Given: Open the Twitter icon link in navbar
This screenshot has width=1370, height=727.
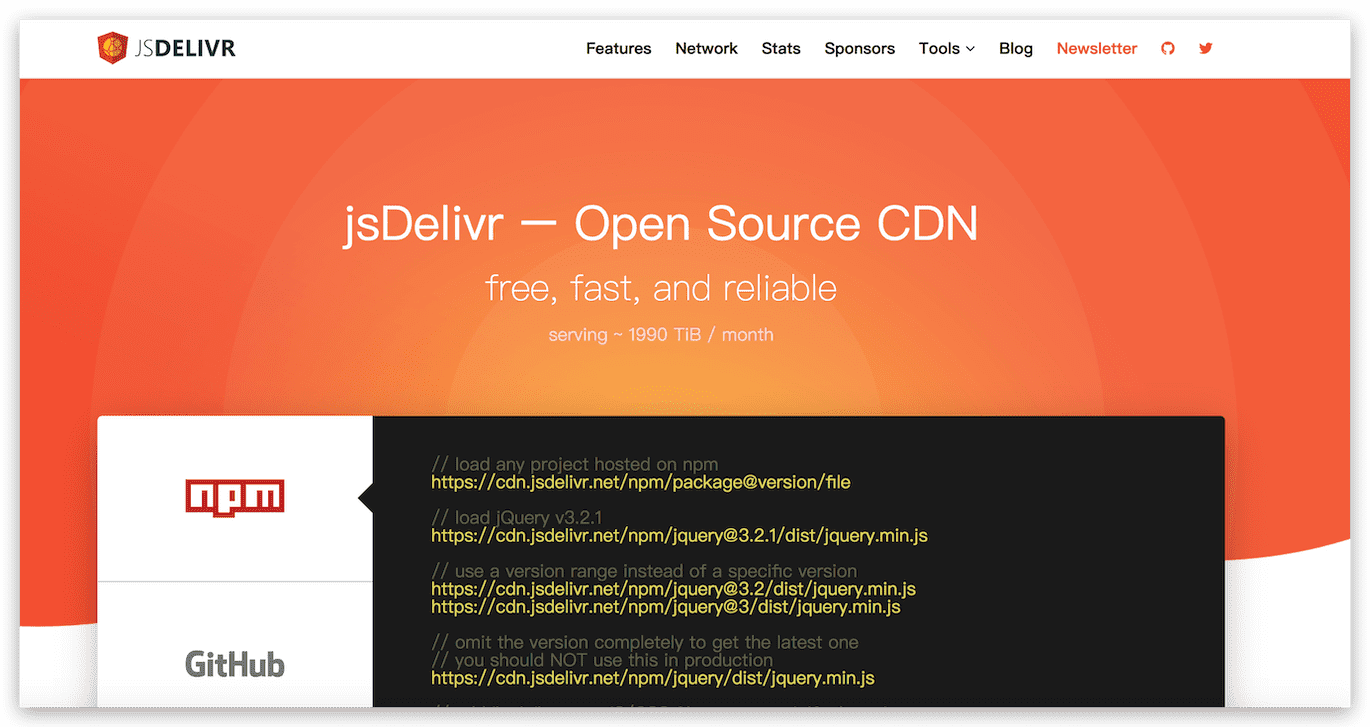Looking at the screenshot, I should [x=1206, y=48].
